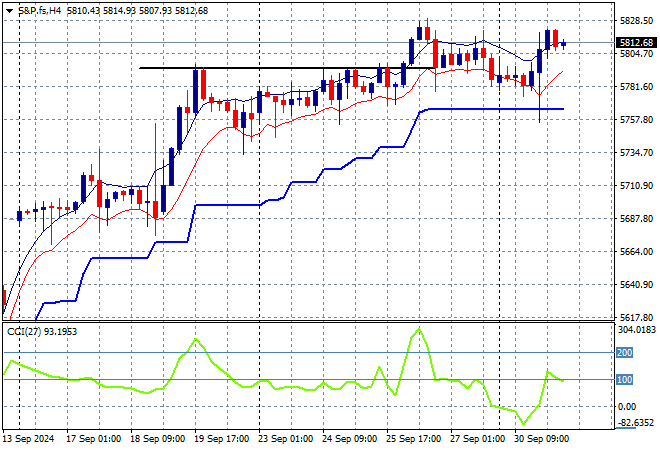Screen dimensions: 660x450
Task: Click the OHLC values 5810.43 5814.93 5807.93 5812.68
Action: [137, 11]
